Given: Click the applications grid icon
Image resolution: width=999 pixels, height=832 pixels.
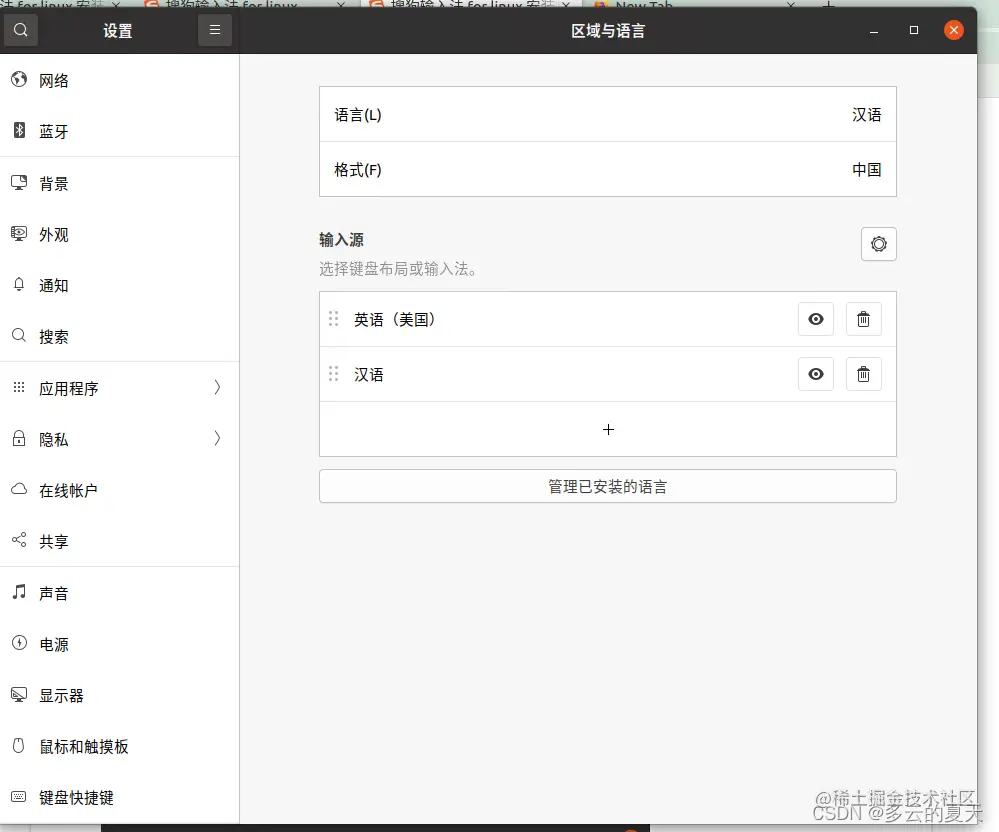Looking at the screenshot, I should click(x=19, y=387).
